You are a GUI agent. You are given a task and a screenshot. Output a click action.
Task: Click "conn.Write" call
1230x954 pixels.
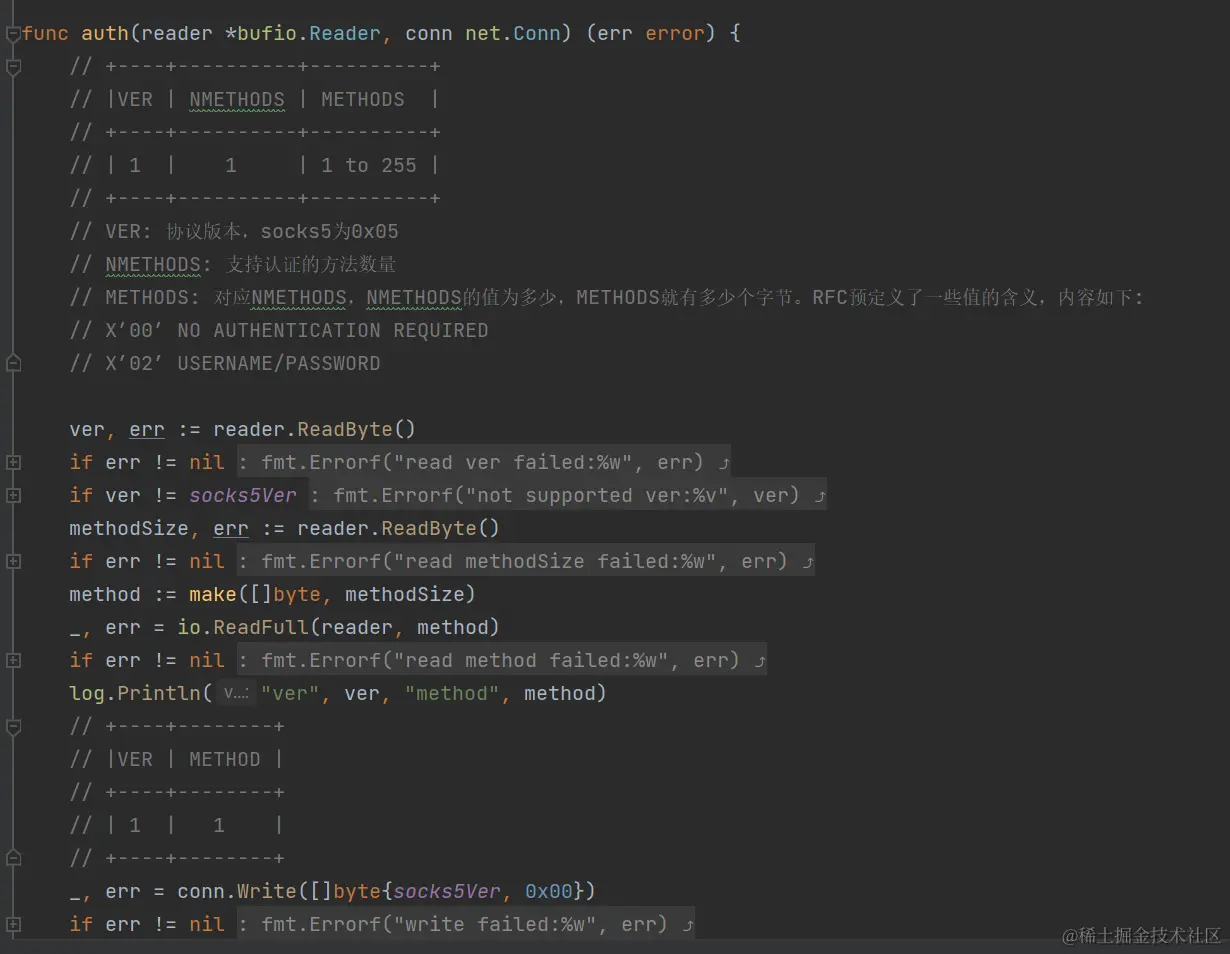[237, 891]
